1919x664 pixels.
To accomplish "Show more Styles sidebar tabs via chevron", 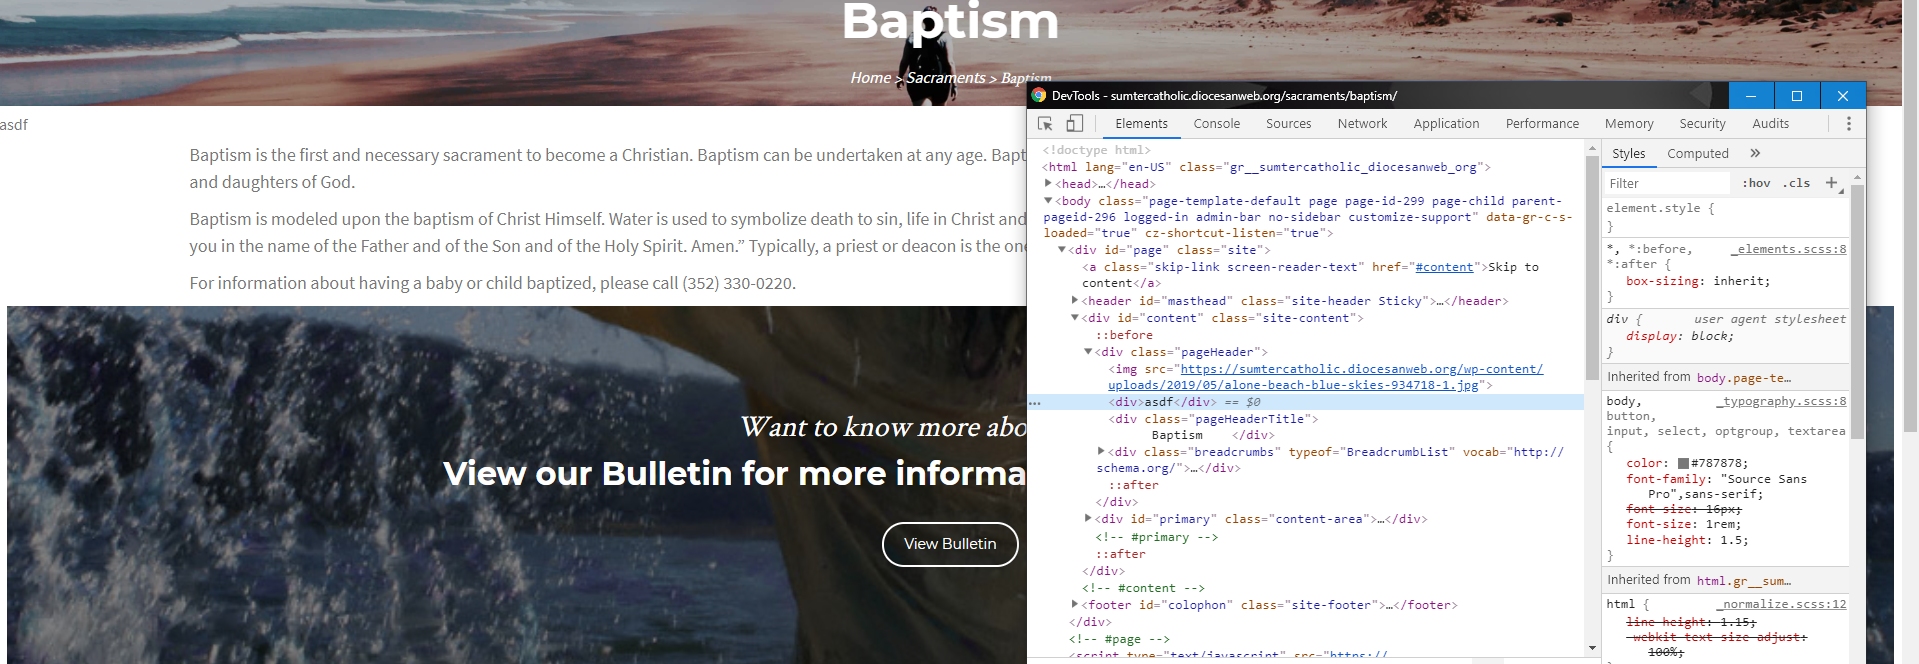I will pos(1755,153).
